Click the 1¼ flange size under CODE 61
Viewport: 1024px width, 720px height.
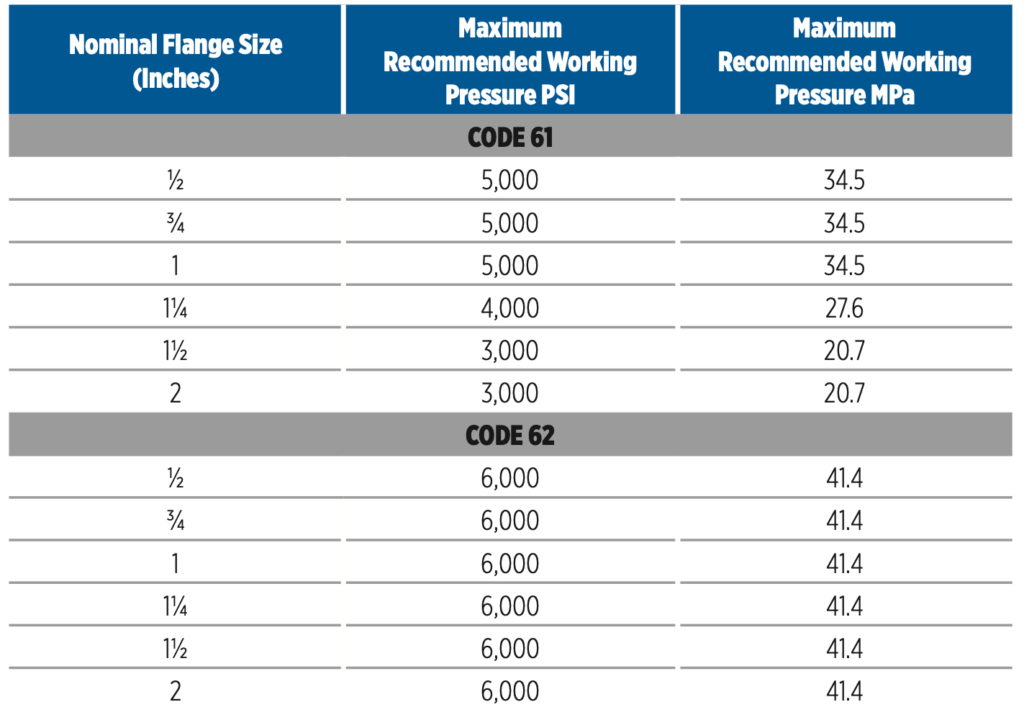click(x=175, y=308)
